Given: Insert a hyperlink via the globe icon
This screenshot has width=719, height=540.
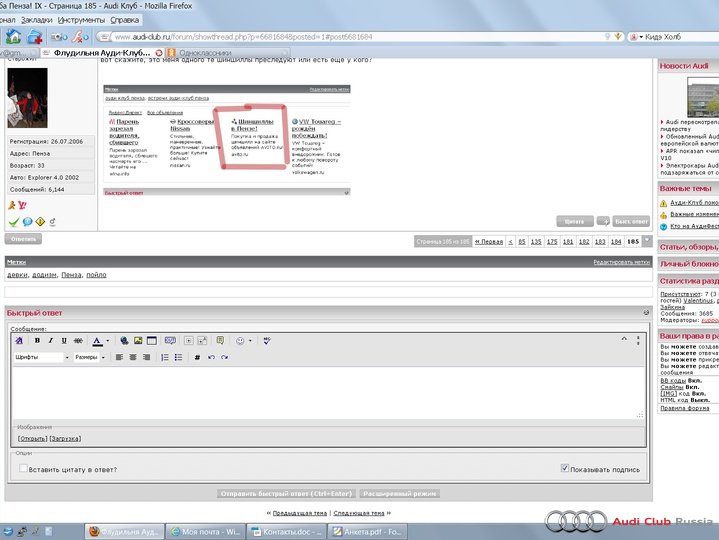Looking at the screenshot, I should pos(124,341).
